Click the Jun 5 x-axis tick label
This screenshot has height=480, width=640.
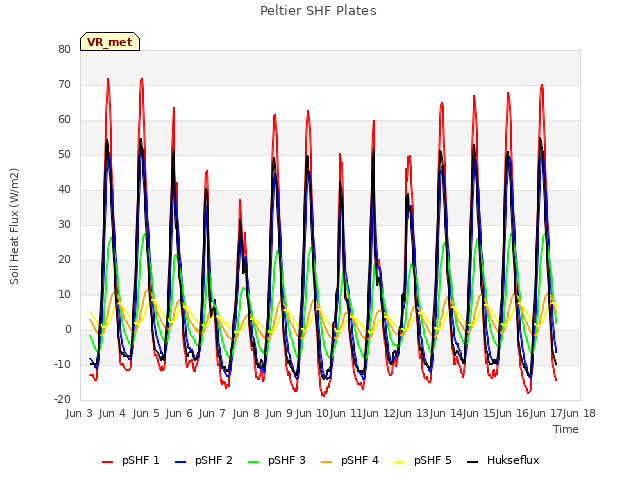tap(146, 413)
